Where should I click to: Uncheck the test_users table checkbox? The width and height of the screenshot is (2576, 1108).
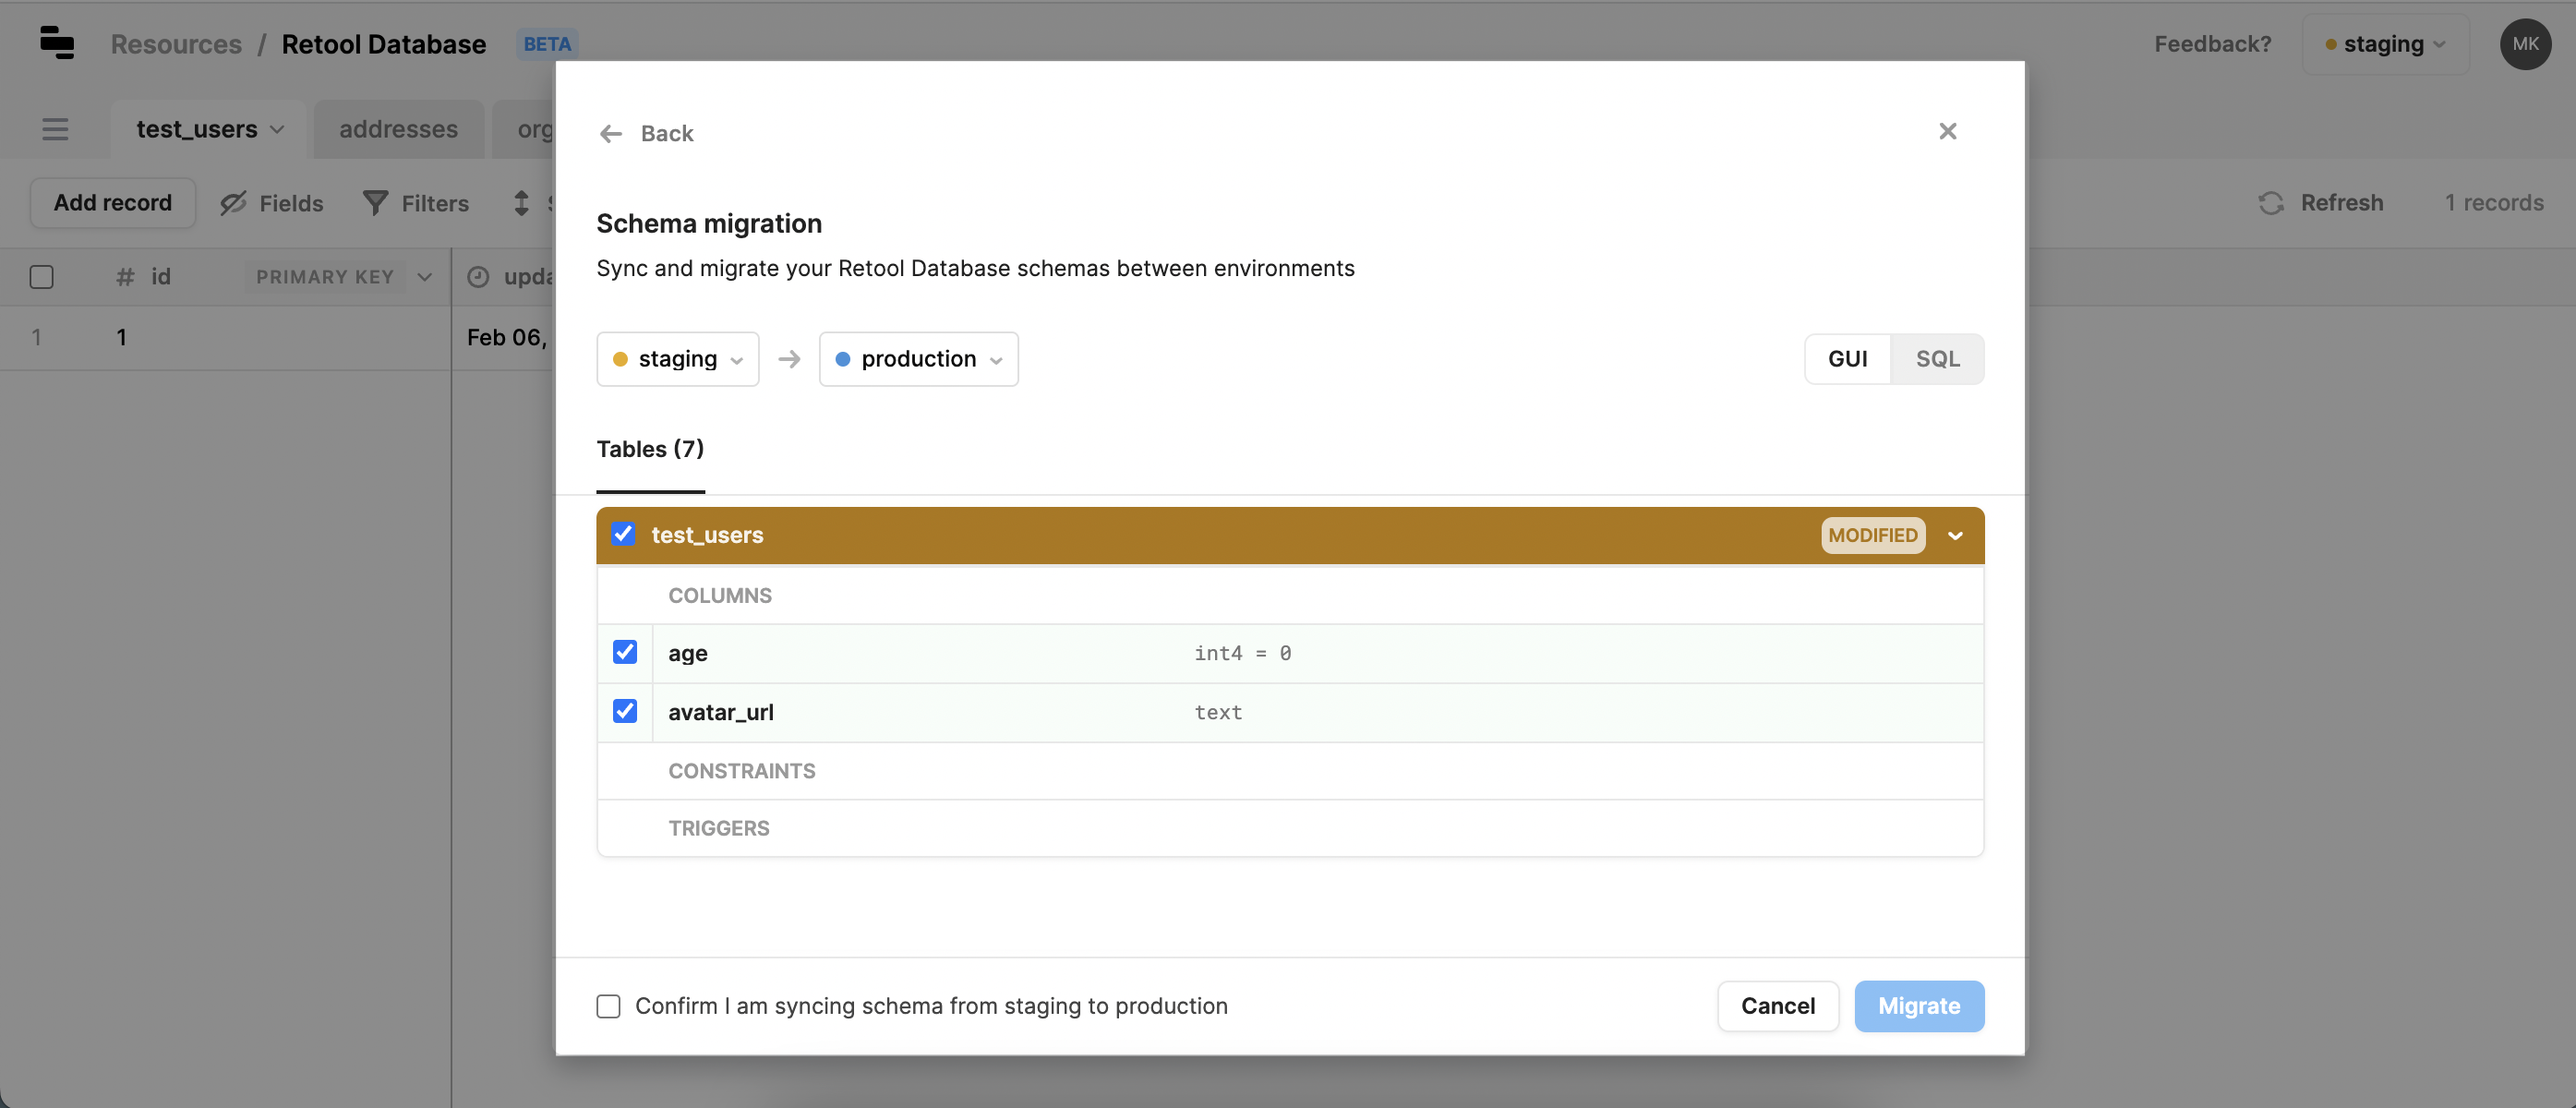[x=623, y=534]
